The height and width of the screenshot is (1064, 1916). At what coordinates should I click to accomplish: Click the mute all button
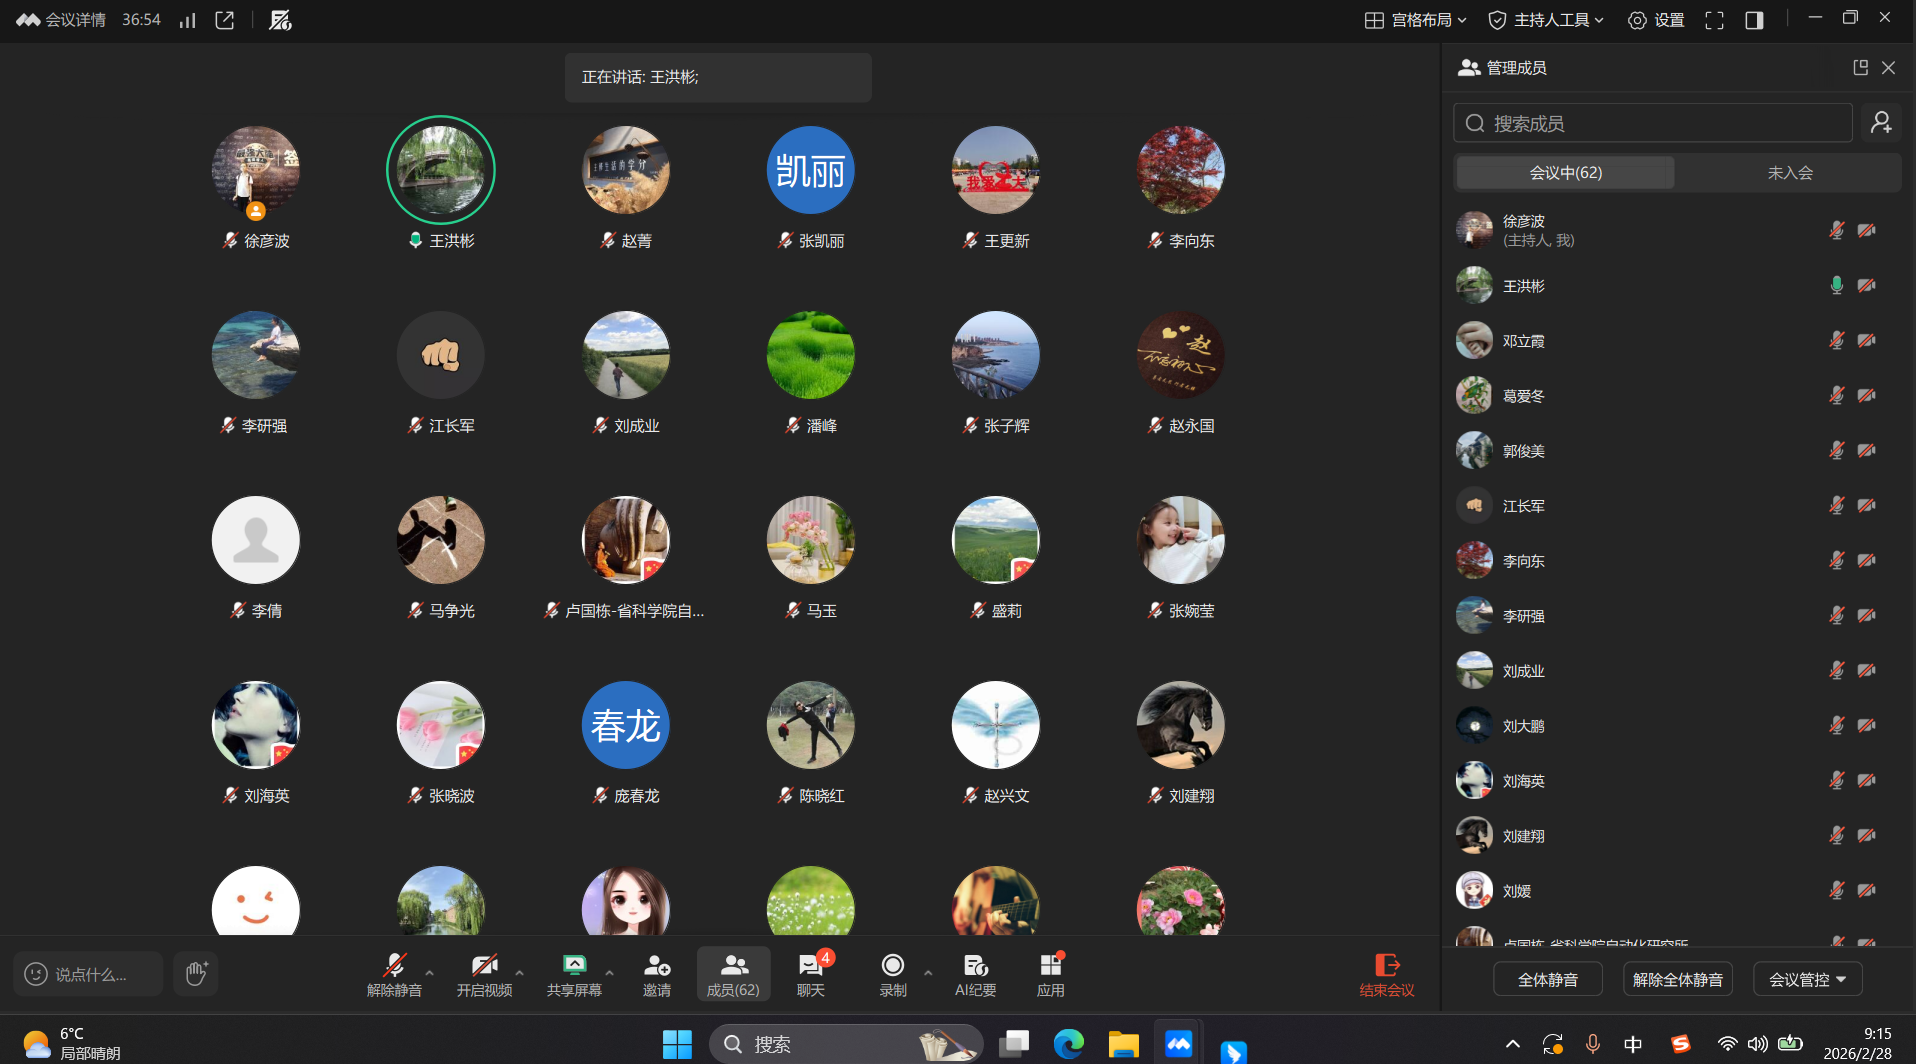coord(1547,980)
